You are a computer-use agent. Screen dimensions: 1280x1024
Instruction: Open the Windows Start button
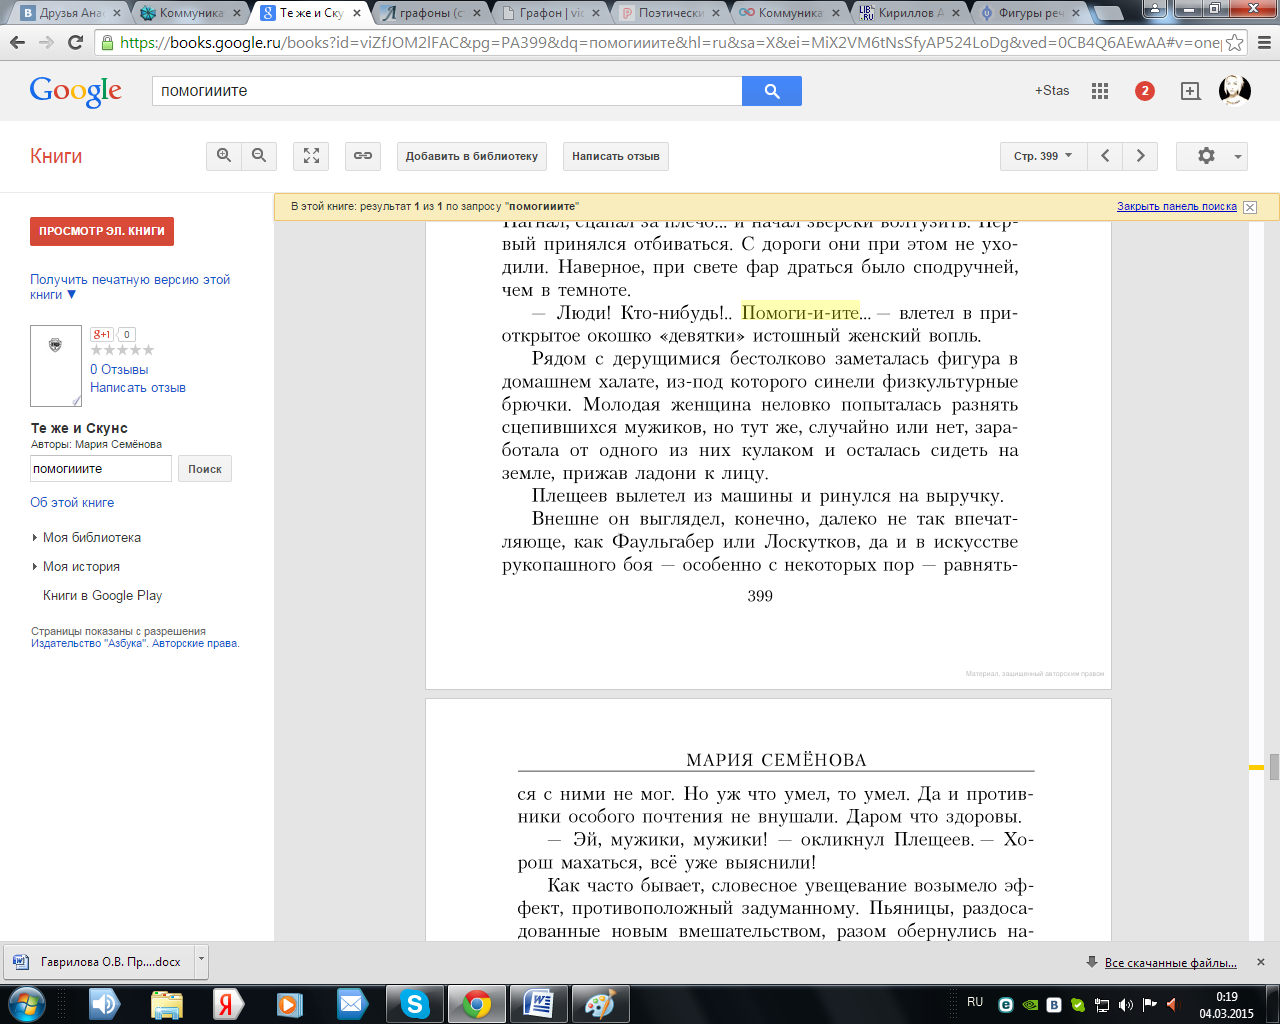[x=26, y=1004]
